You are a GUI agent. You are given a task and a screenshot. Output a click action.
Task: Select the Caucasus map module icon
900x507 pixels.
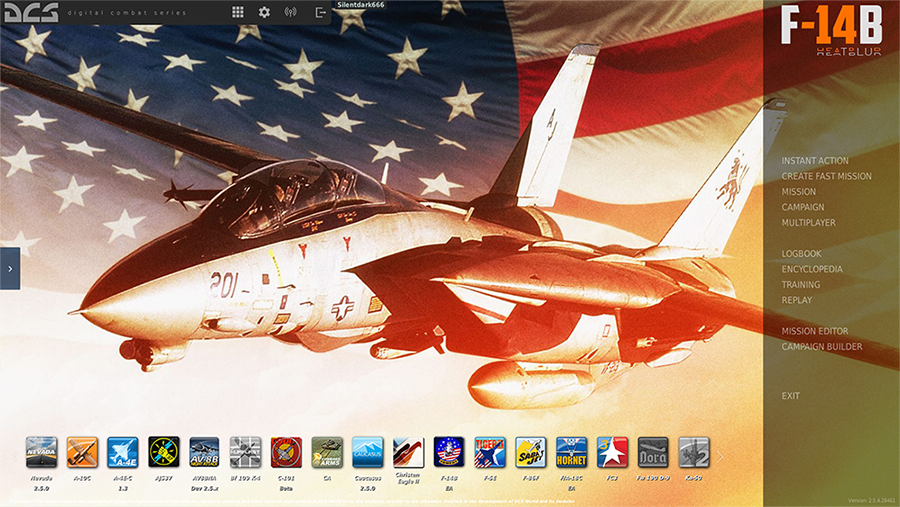[368, 452]
